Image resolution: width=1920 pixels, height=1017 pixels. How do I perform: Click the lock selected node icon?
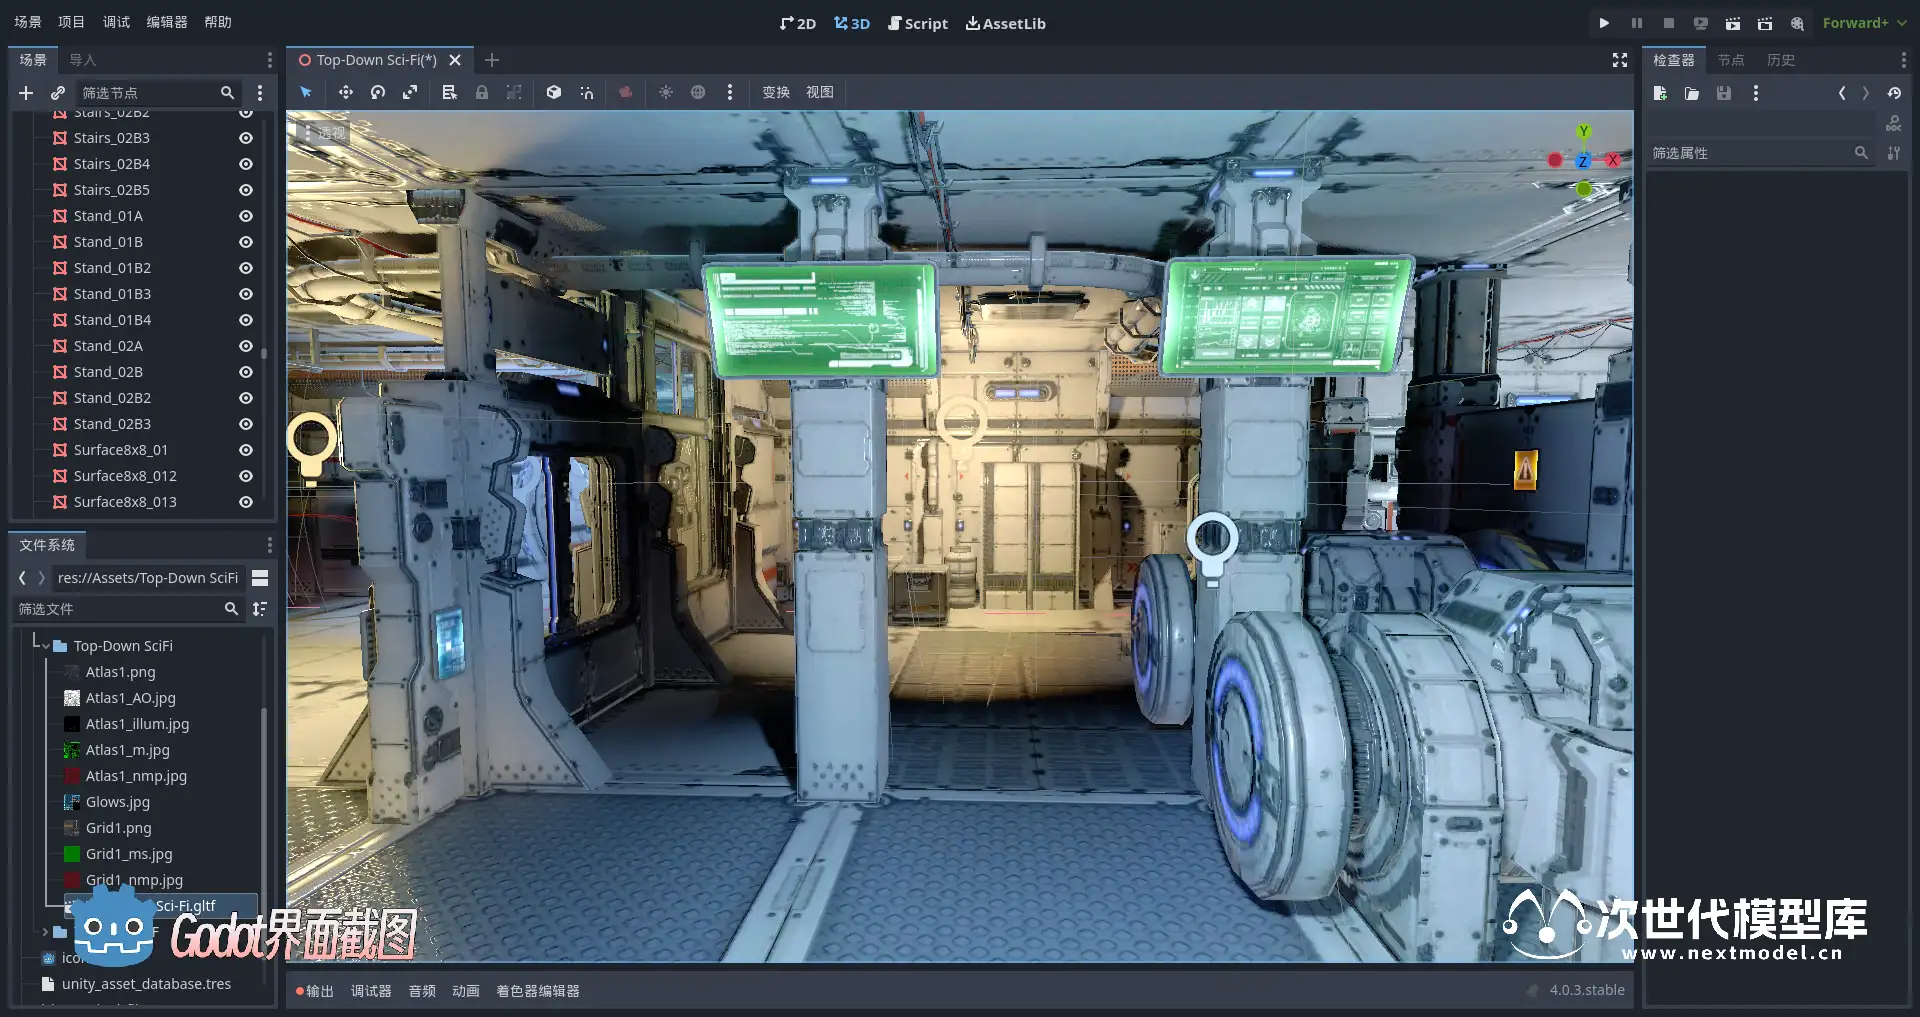(482, 92)
